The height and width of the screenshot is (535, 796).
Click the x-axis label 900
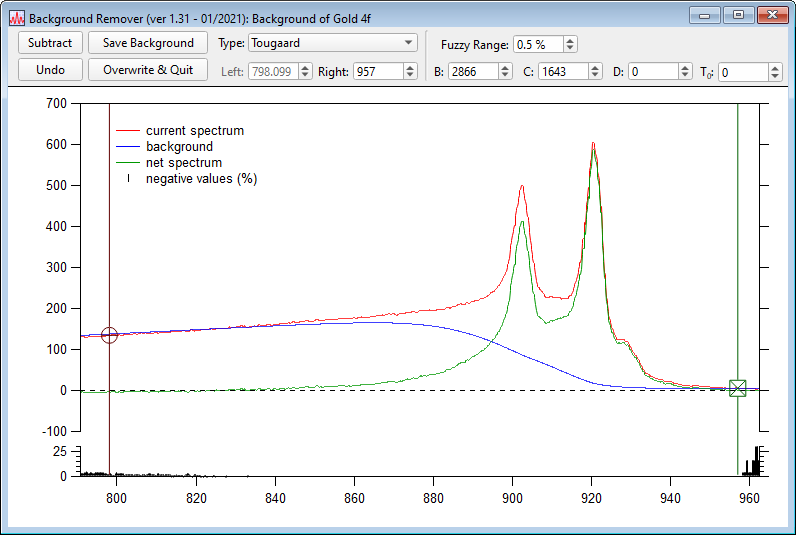pos(512,498)
